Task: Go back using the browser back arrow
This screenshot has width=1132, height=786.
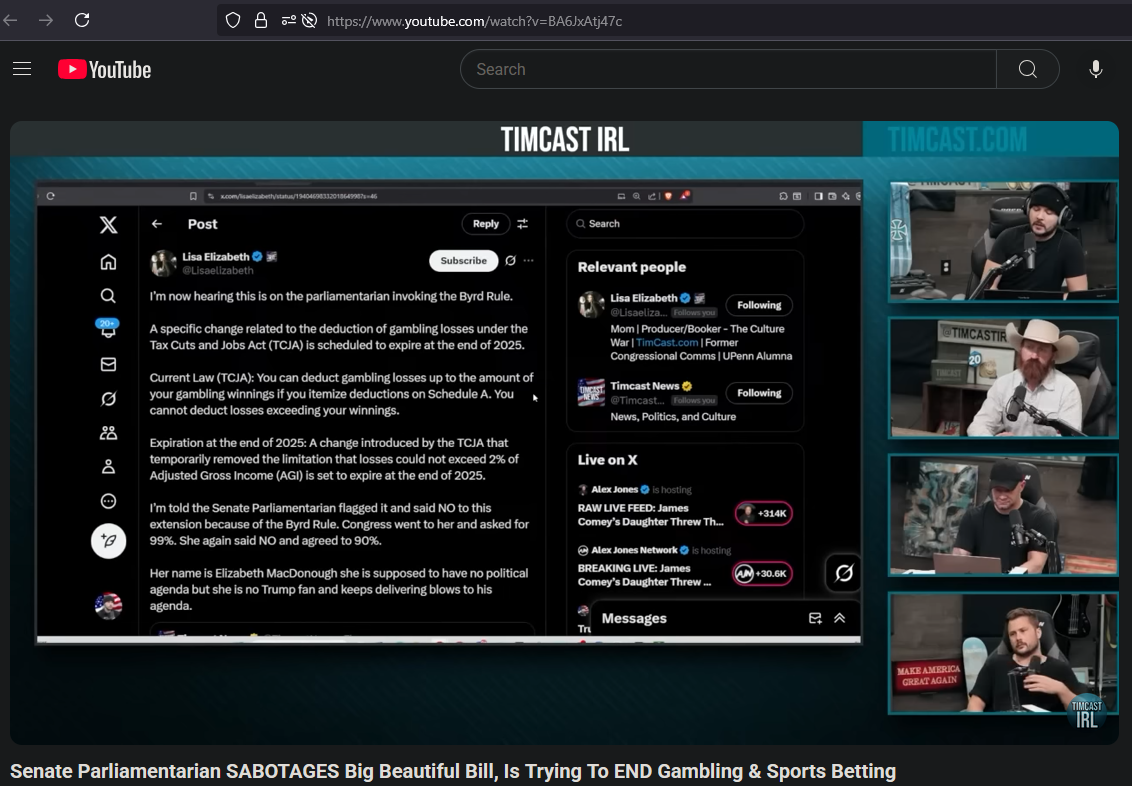Action: (x=10, y=20)
